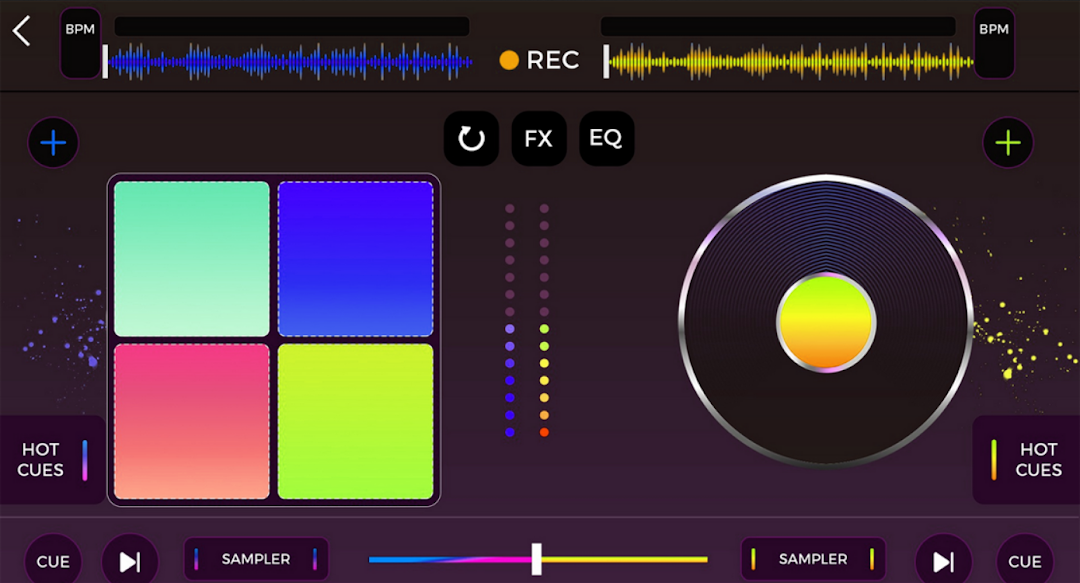Open the FX effects panel
The image size is (1080, 583).
tap(539, 139)
